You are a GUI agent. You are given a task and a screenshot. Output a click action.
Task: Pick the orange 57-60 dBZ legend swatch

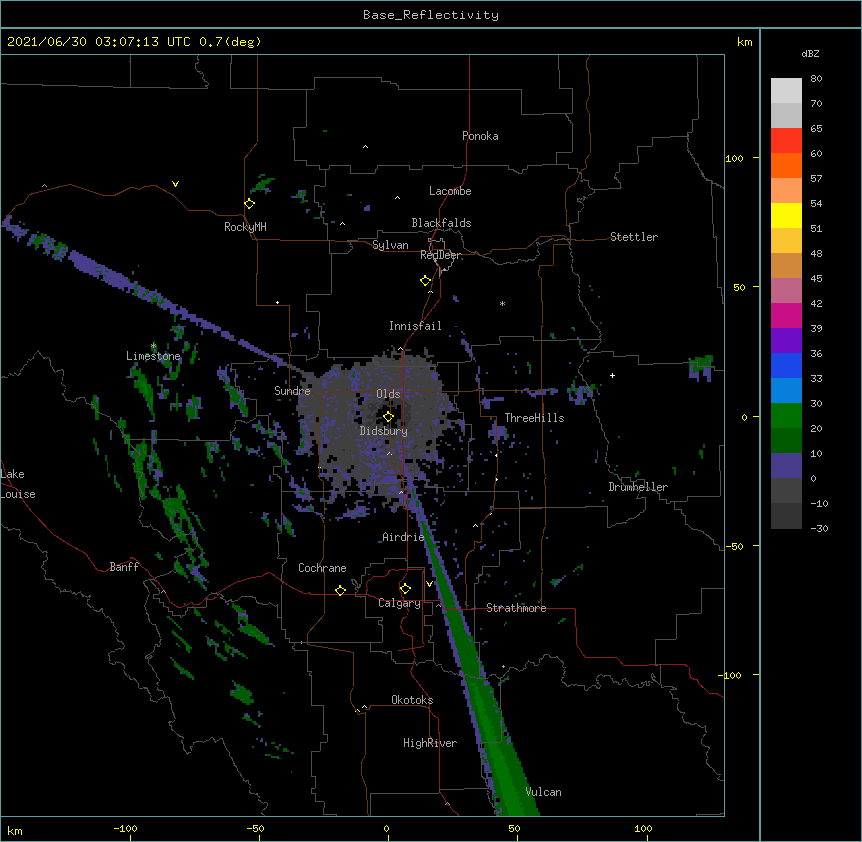pyautogui.click(x=786, y=165)
